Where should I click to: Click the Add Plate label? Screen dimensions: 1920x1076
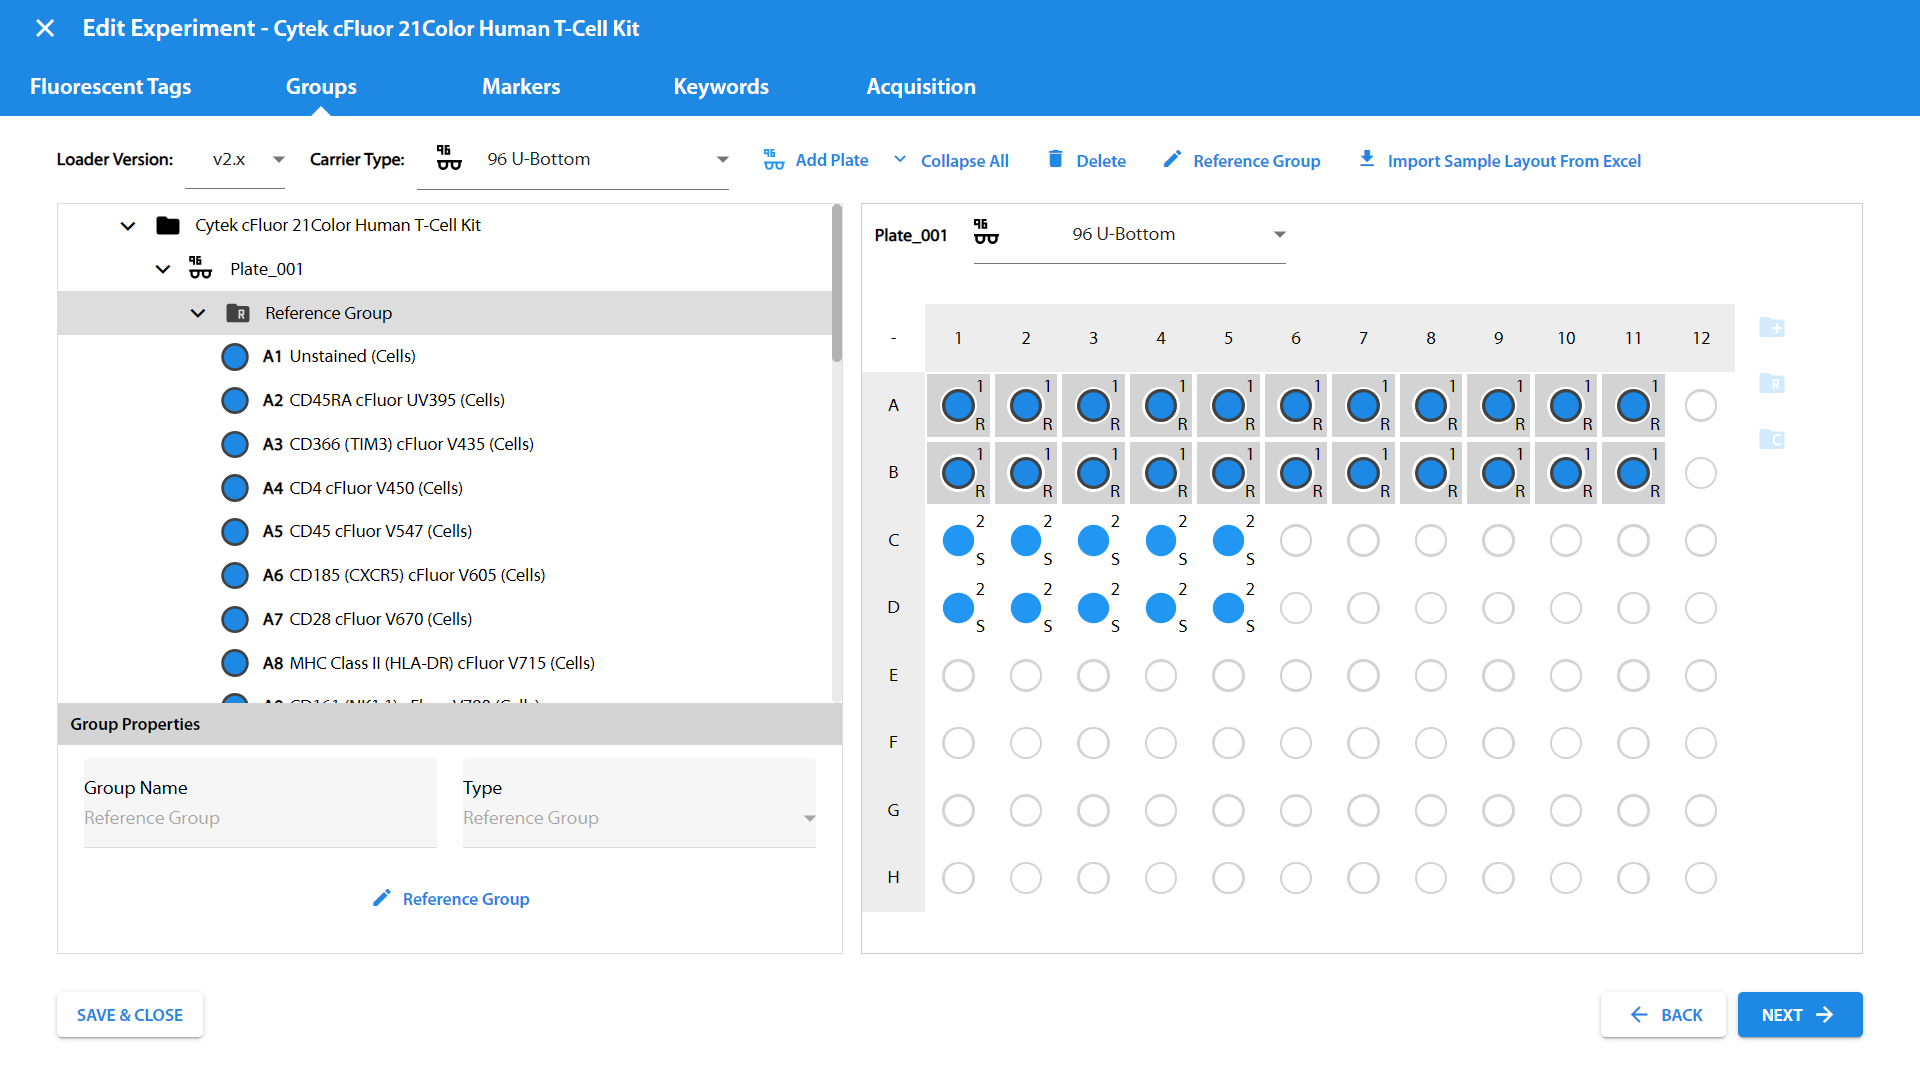[832, 160]
